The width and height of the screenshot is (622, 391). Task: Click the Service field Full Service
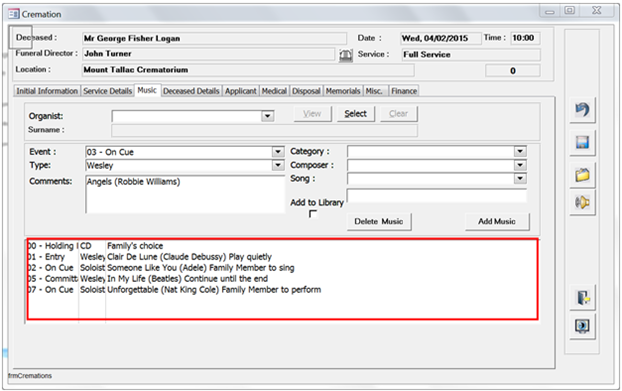pos(471,55)
